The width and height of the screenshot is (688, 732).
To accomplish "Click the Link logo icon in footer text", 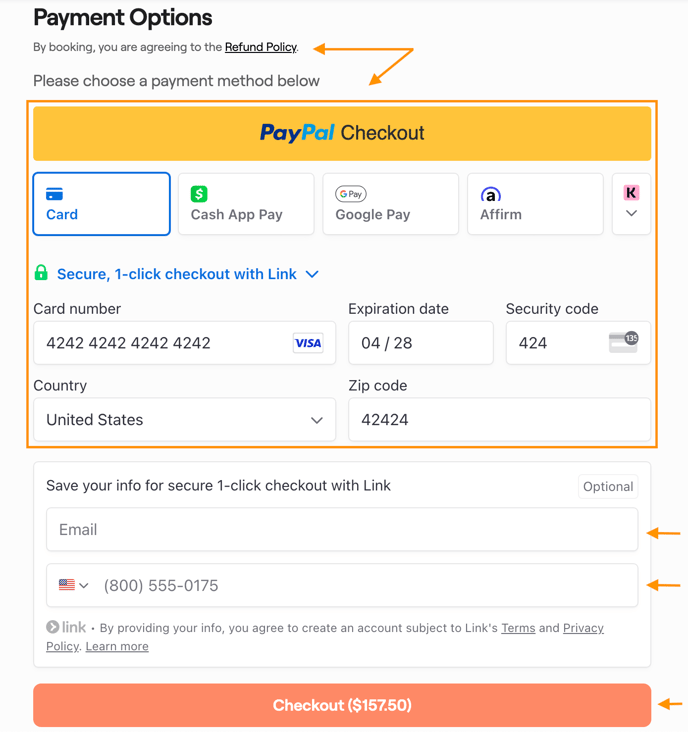I will 66,627.
